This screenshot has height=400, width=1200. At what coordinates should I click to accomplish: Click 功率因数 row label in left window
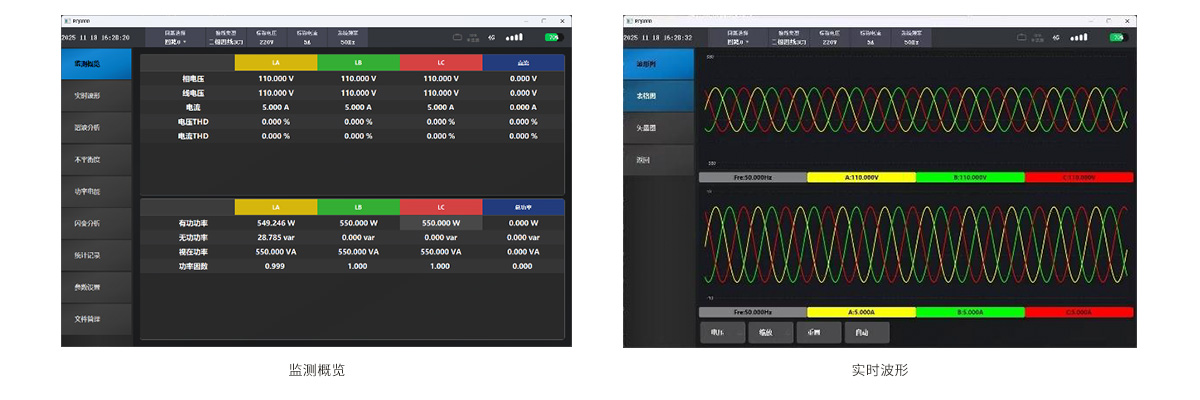pyautogui.click(x=193, y=267)
